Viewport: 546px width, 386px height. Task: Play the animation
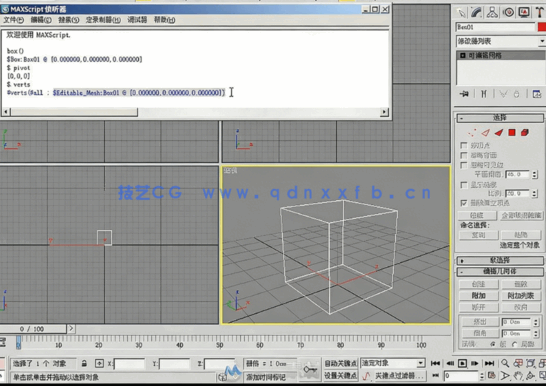click(x=462, y=363)
